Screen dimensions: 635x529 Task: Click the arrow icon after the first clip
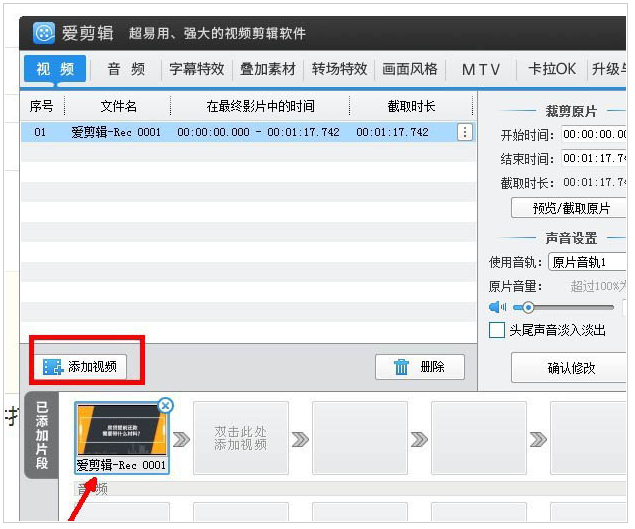pos(181,439)
